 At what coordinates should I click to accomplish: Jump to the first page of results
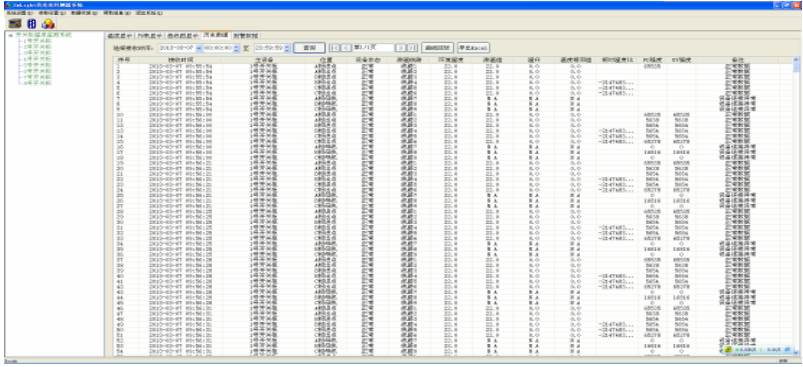pyautogui.click(x=334, y=48)
